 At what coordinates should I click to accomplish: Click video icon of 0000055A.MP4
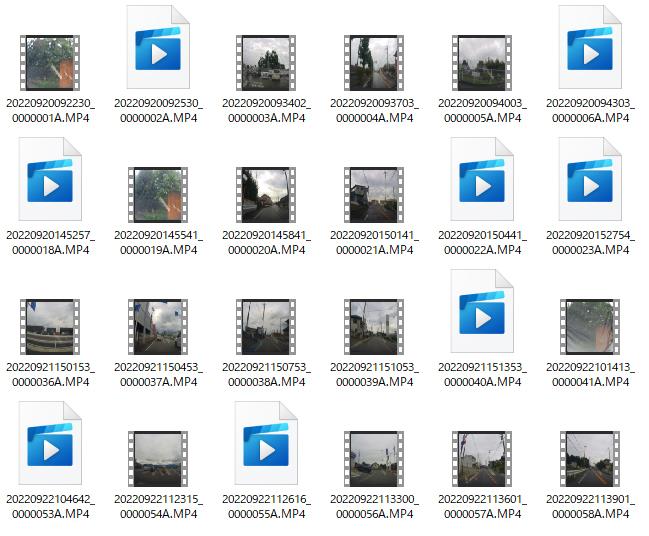tap(266, 443)
